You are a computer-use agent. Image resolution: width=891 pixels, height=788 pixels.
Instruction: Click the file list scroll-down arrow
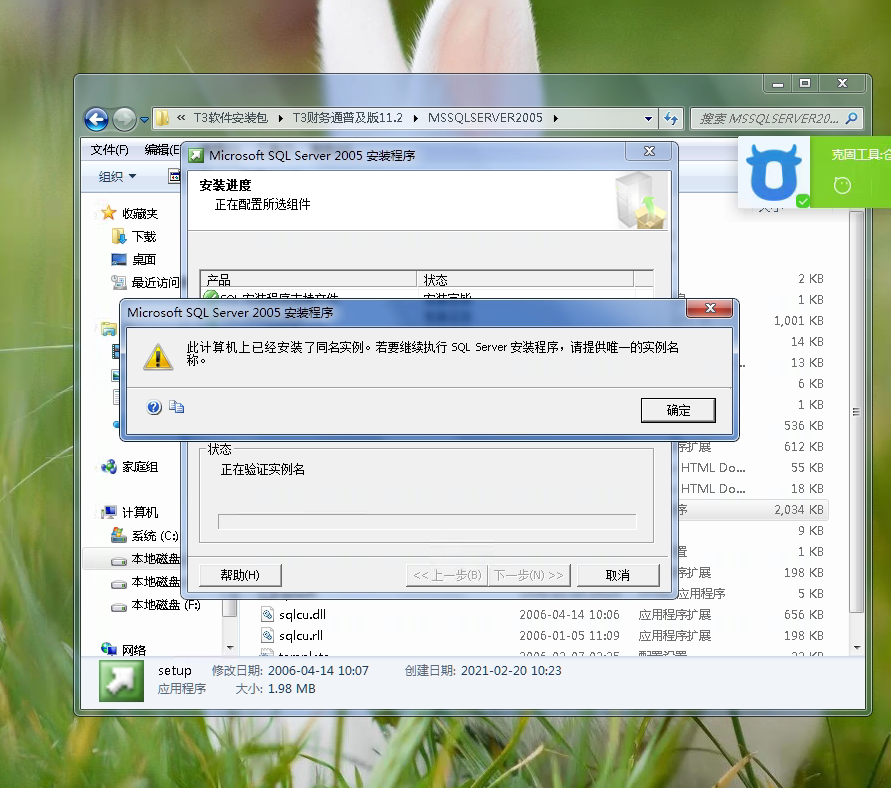pos(856,648)
